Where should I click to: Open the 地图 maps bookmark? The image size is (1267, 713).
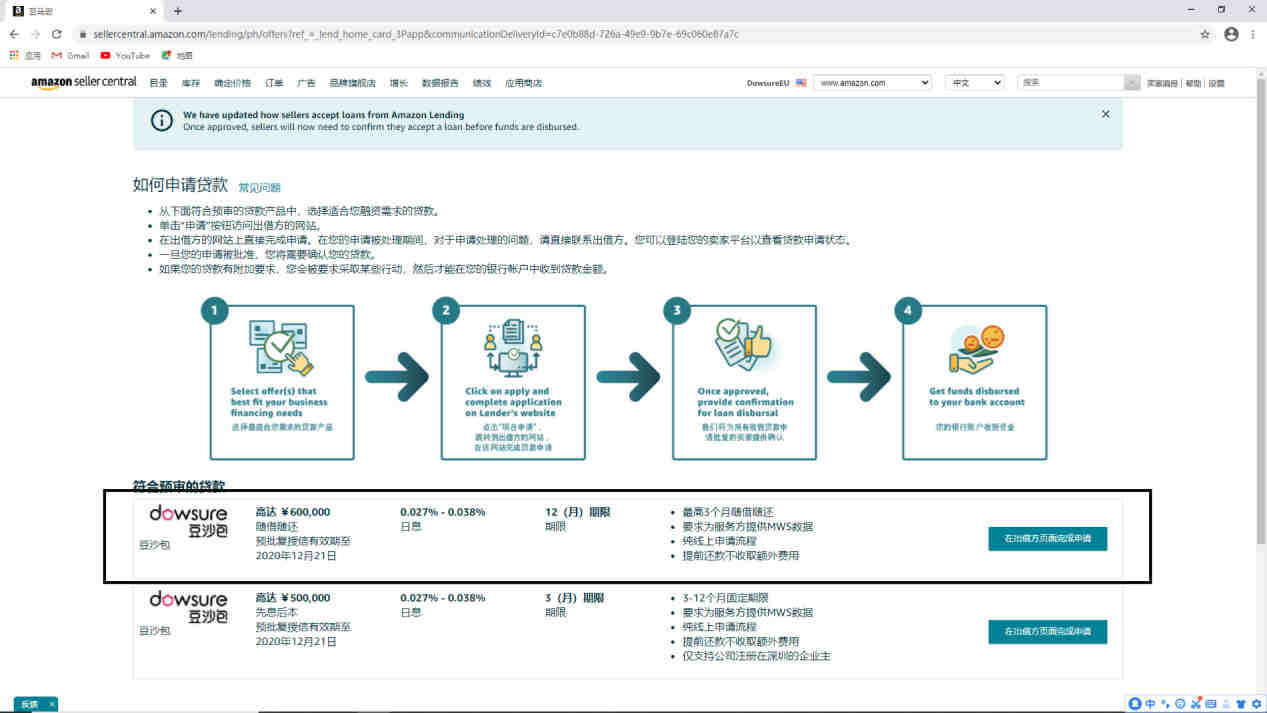tap(177, 55)
